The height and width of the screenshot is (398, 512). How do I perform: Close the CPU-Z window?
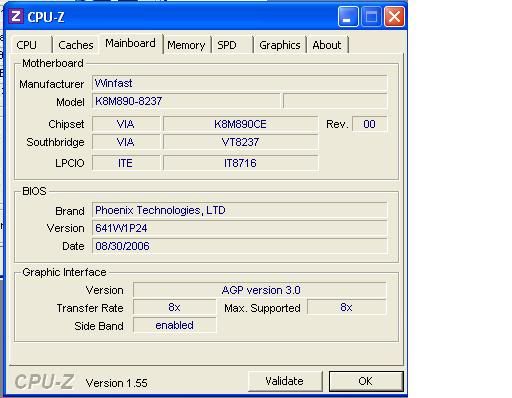pyautogui.click(x=394, y=16)
